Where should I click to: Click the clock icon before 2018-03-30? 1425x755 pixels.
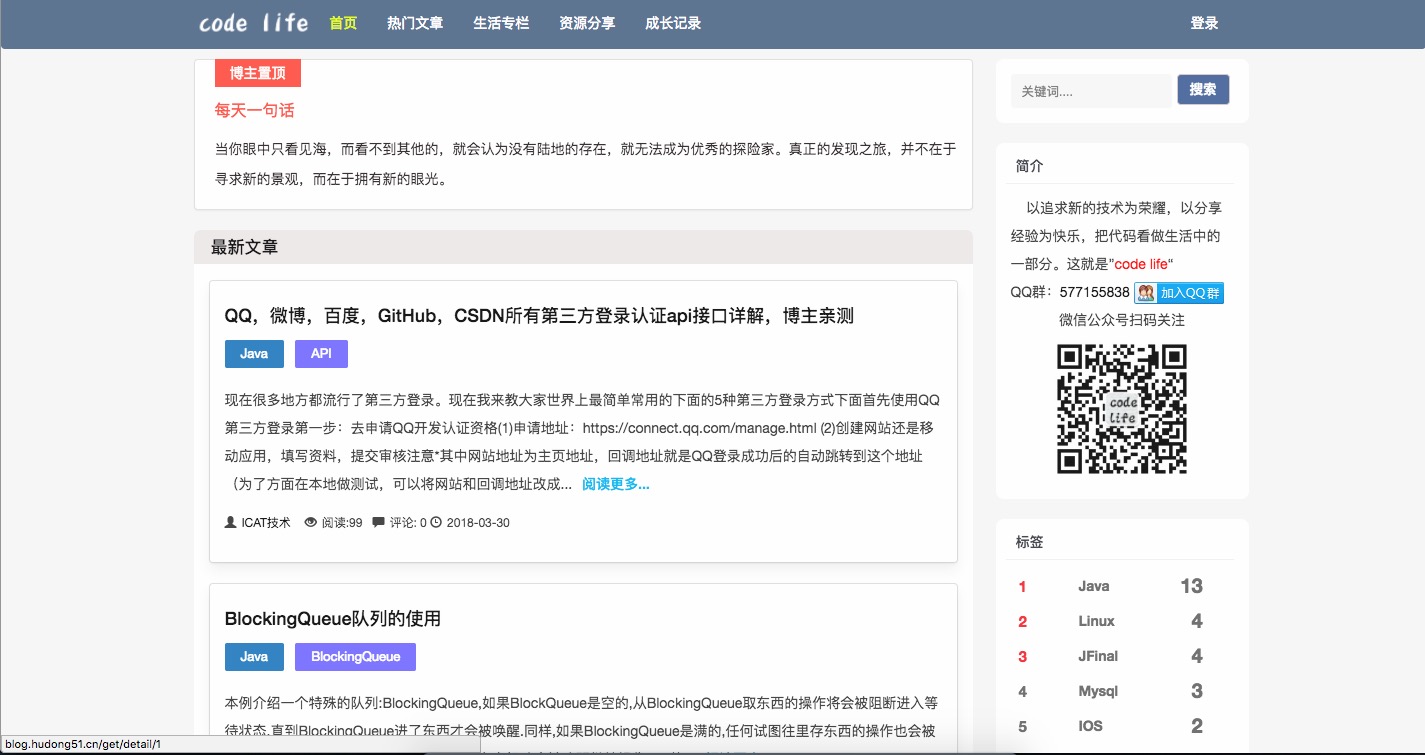436,522
